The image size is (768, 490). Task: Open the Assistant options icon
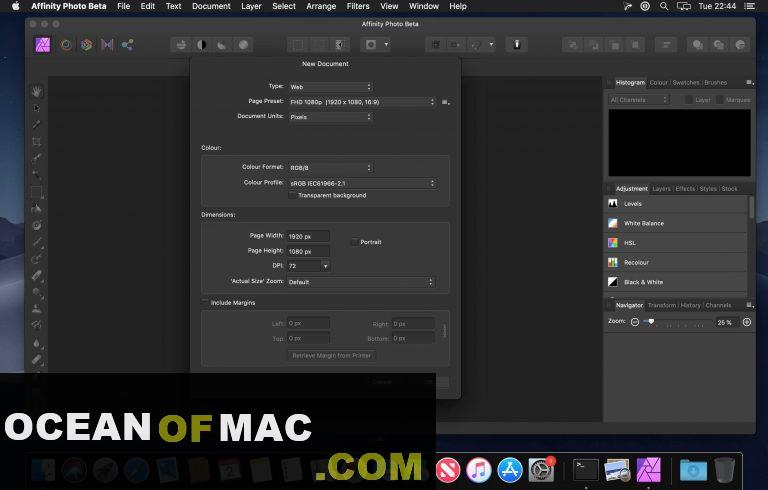[516, 45]
